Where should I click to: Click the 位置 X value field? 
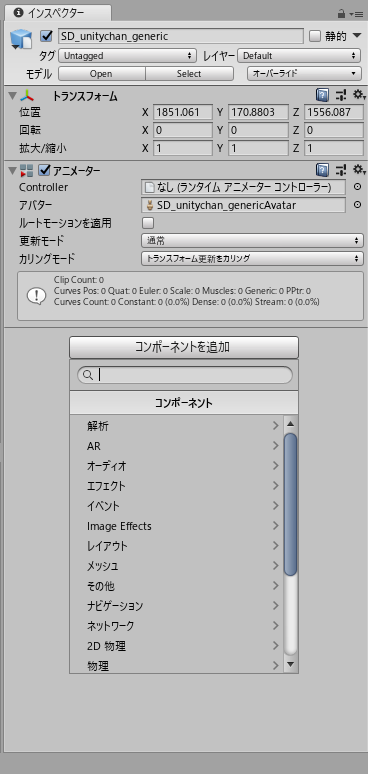tap(183, 112)
